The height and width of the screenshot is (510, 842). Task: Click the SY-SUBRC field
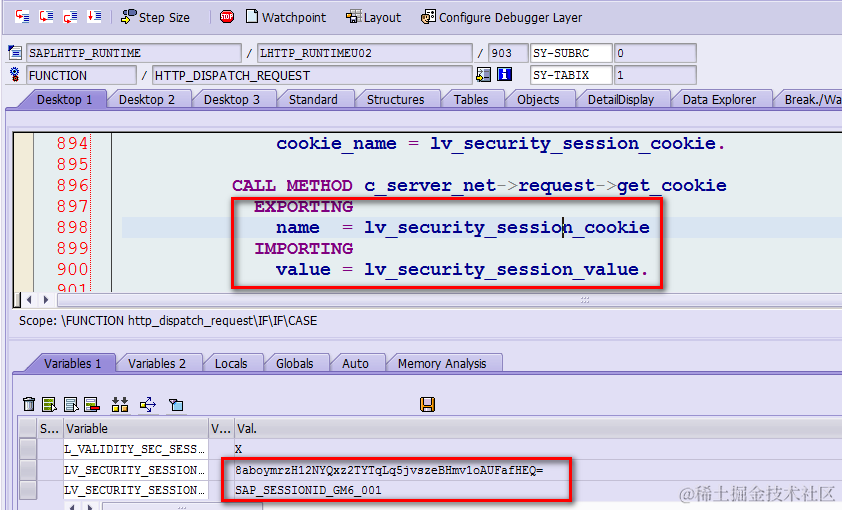pyautogui.click(x=571, y=53)
